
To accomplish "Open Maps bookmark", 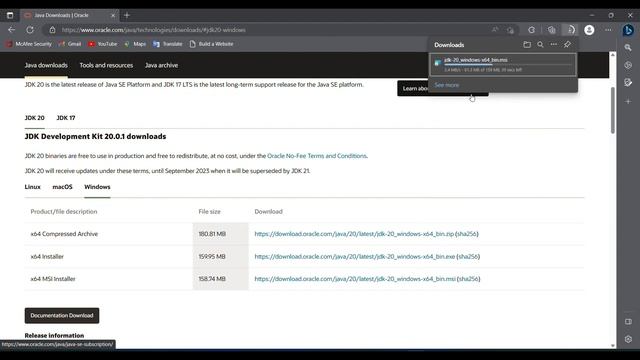I will pos(135,44).
